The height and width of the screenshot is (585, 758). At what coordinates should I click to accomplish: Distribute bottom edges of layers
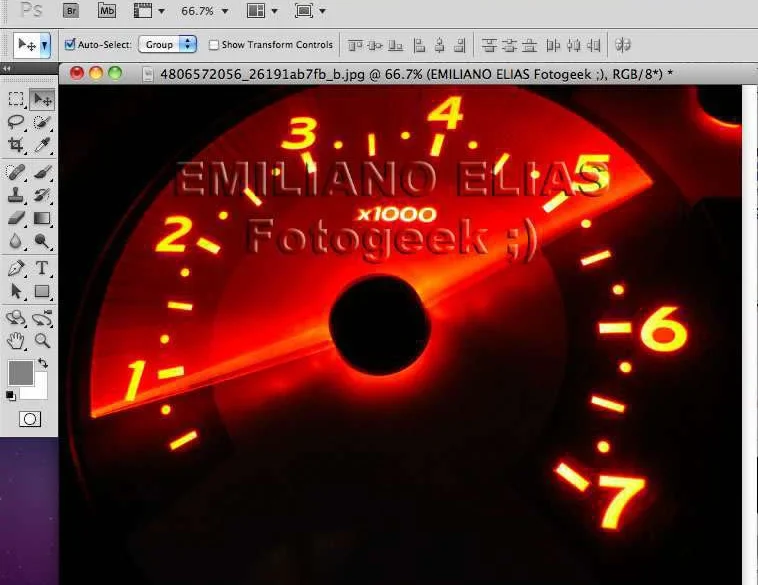[x=530, y=45]
